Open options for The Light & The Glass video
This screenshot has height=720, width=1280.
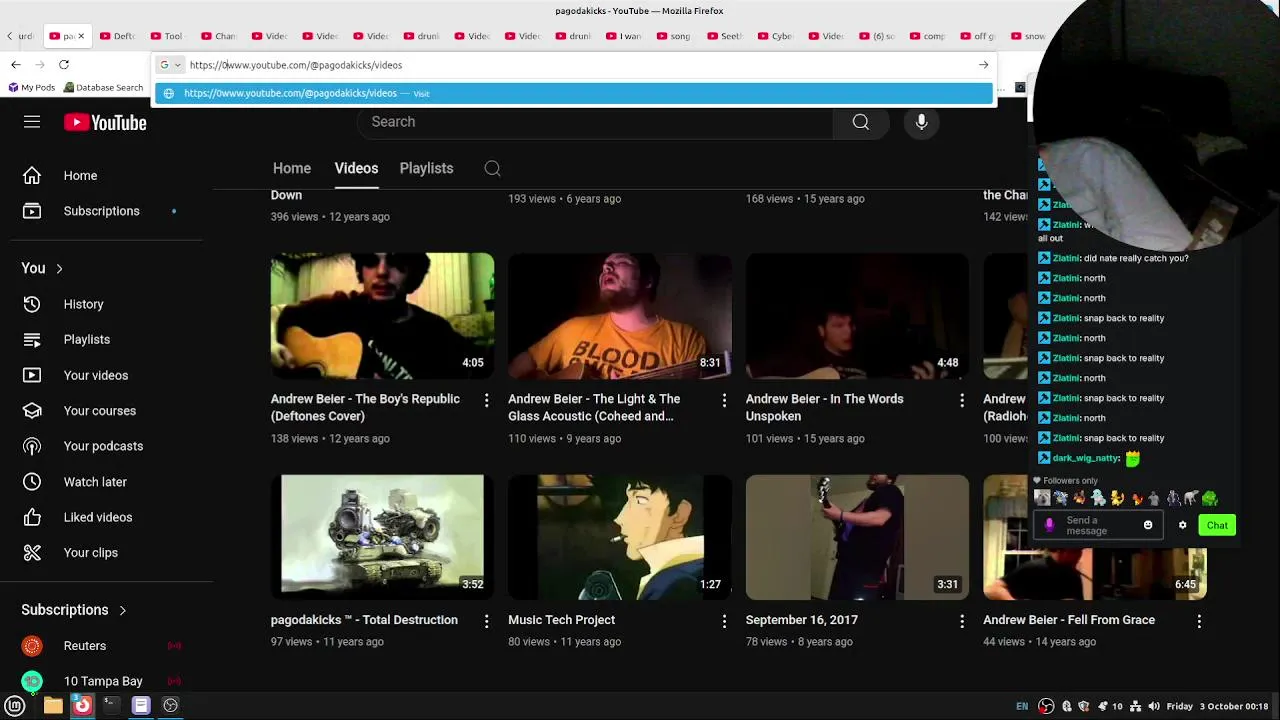(724, 400)
